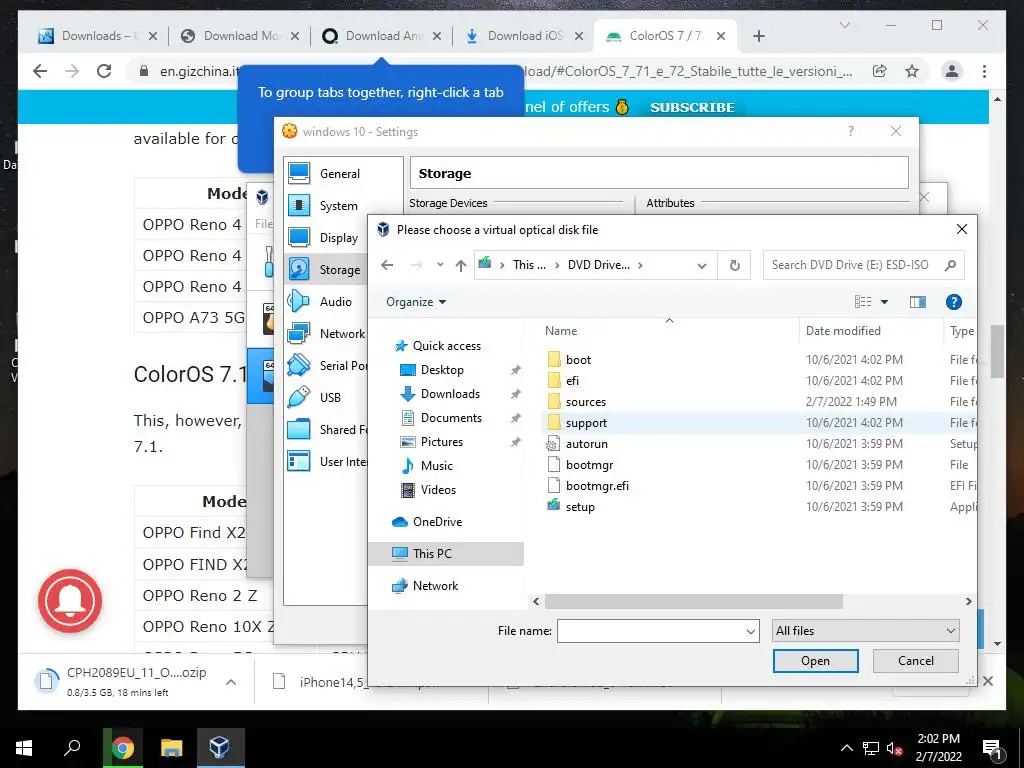Expand the File name history dropdown
Screen dimensions: 1024x768
751,632
